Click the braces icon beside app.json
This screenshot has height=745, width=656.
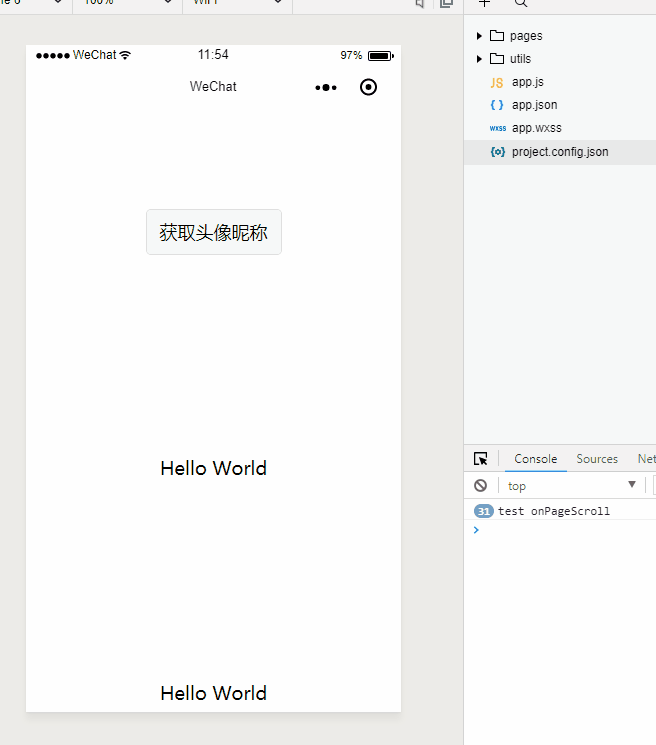point(497,105)
